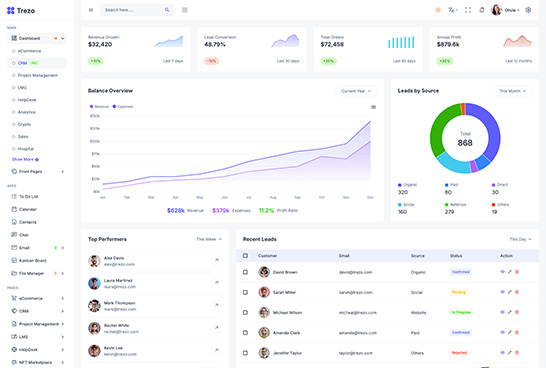Toggle fullscreen mode icon in header

coord(468,10)
